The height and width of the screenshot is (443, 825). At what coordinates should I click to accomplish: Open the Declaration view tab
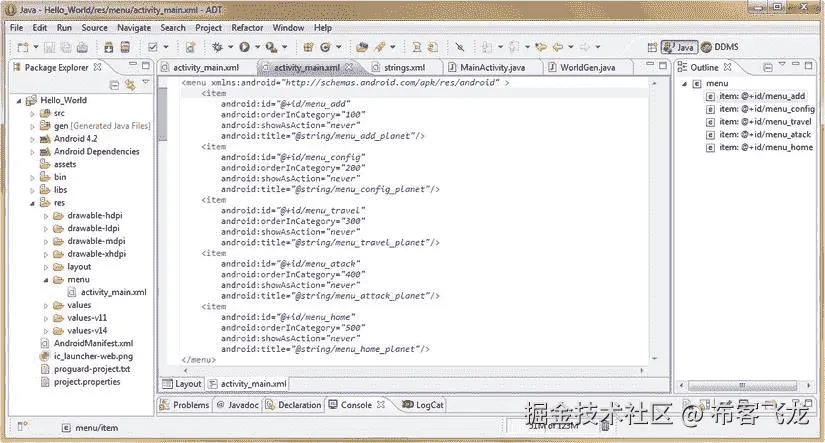tap(293, 405)
